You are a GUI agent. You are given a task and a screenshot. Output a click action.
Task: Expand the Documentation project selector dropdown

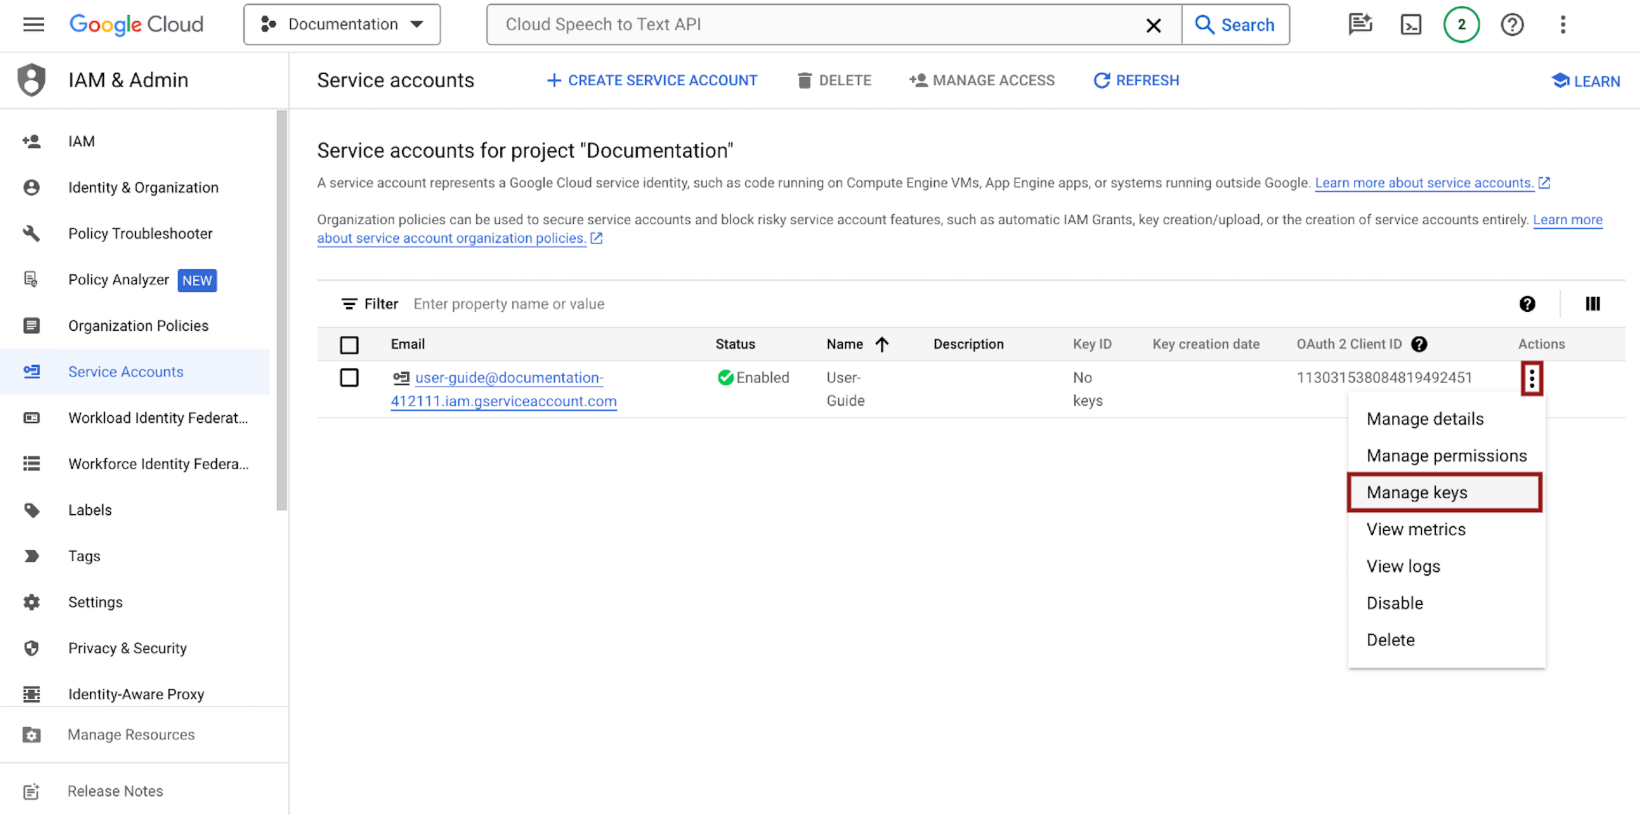click(342, 25)
